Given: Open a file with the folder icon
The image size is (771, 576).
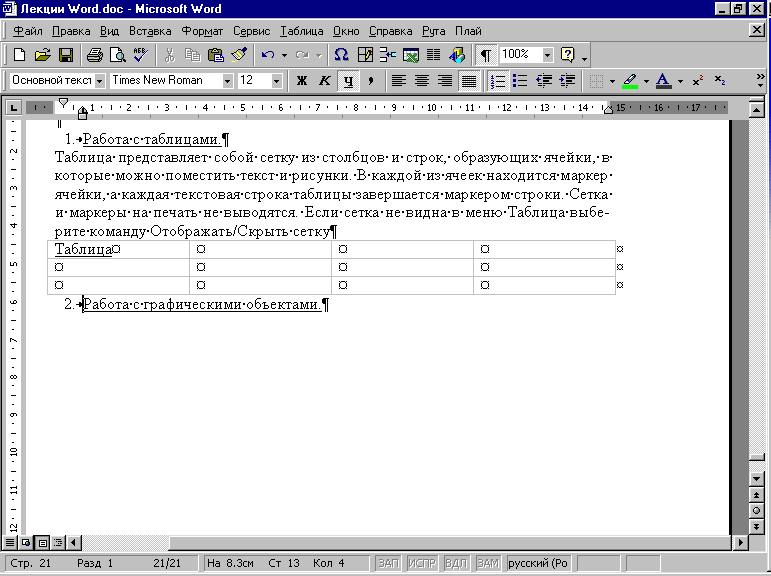Looking at the screenshot, I should [43, 55].
